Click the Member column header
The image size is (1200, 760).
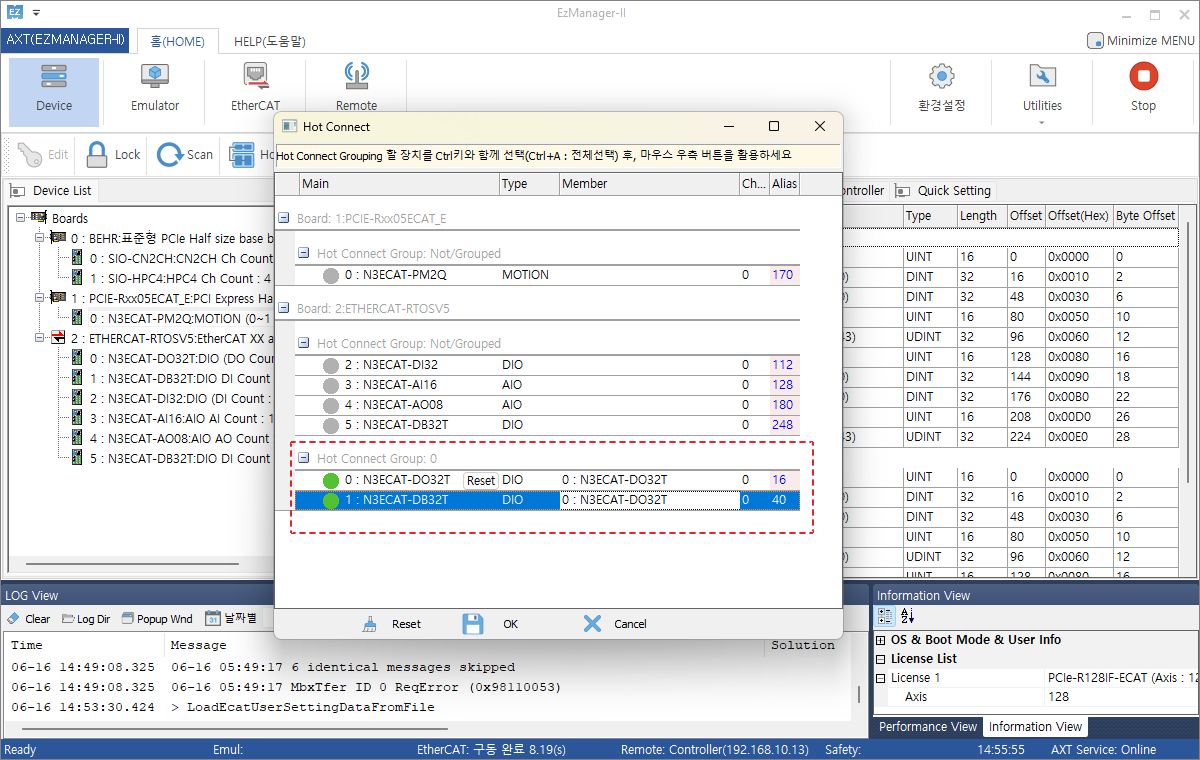(x=648, y=184)
